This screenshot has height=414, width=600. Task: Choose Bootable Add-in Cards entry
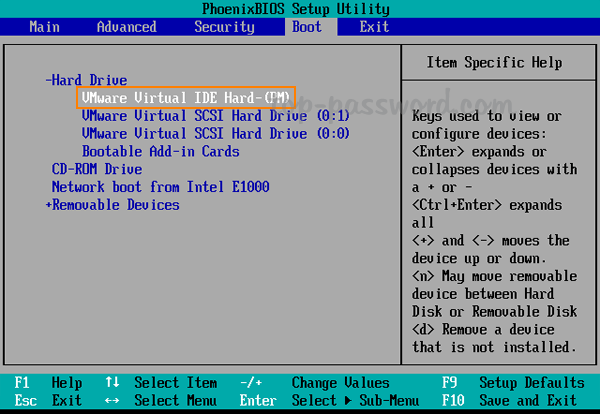coord(160,152)
